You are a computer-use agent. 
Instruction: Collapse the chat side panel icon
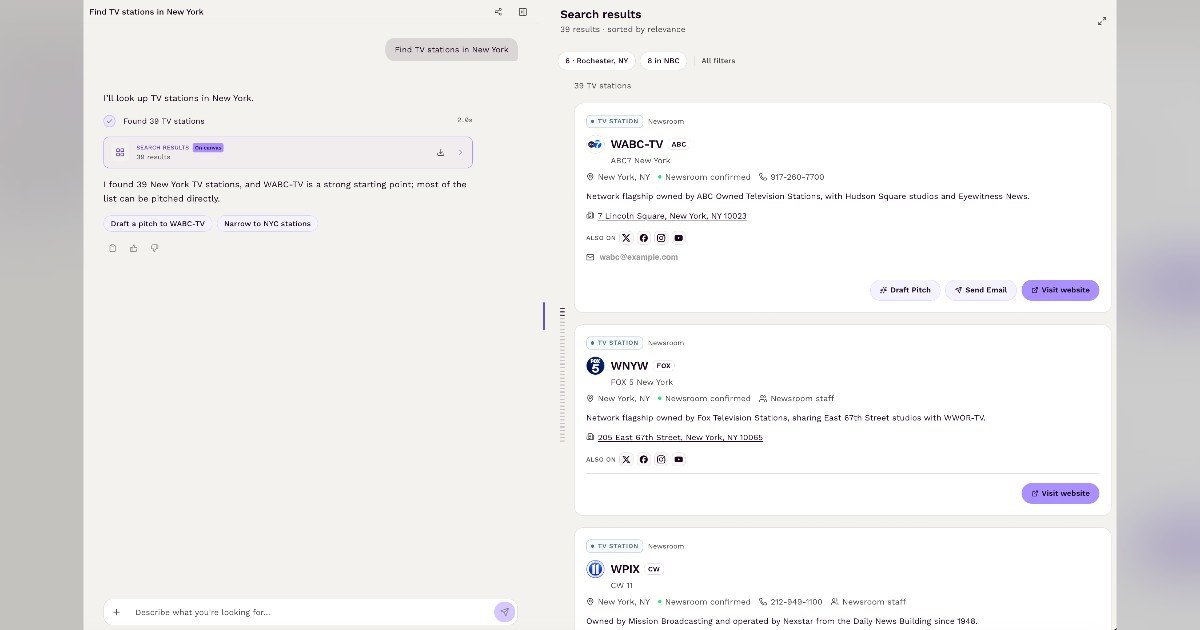tap(522, 12)
